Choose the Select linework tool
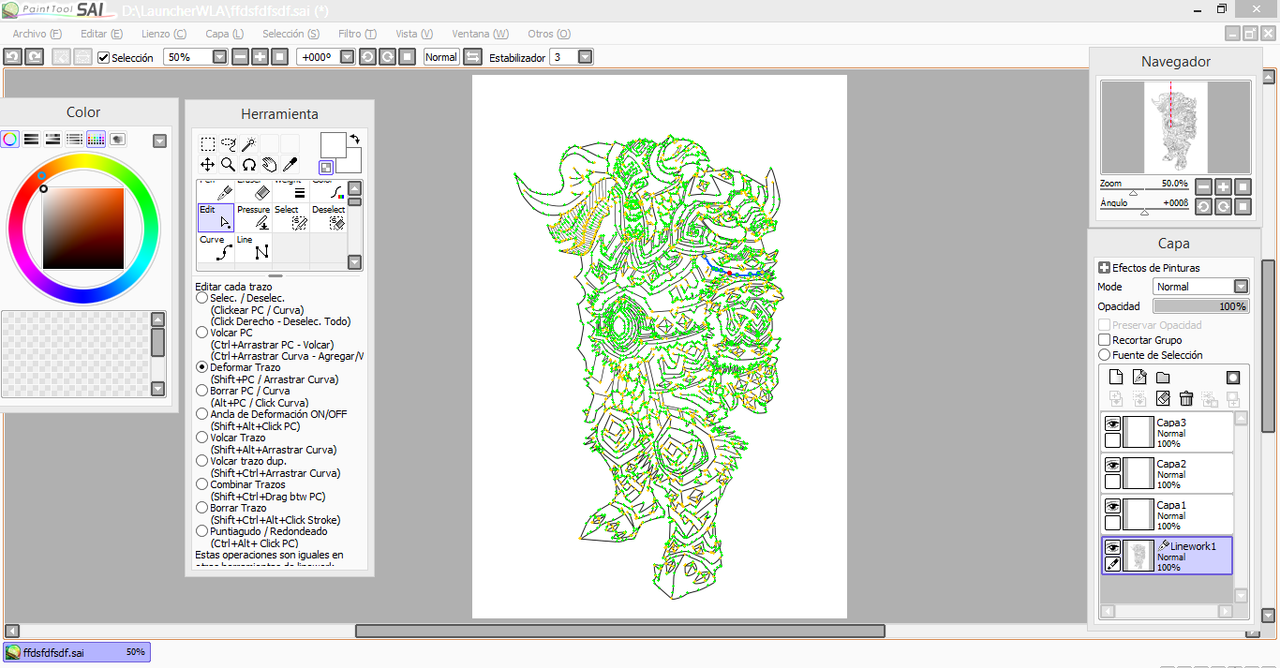This screenshot has width=1280, height=668. 291,218
